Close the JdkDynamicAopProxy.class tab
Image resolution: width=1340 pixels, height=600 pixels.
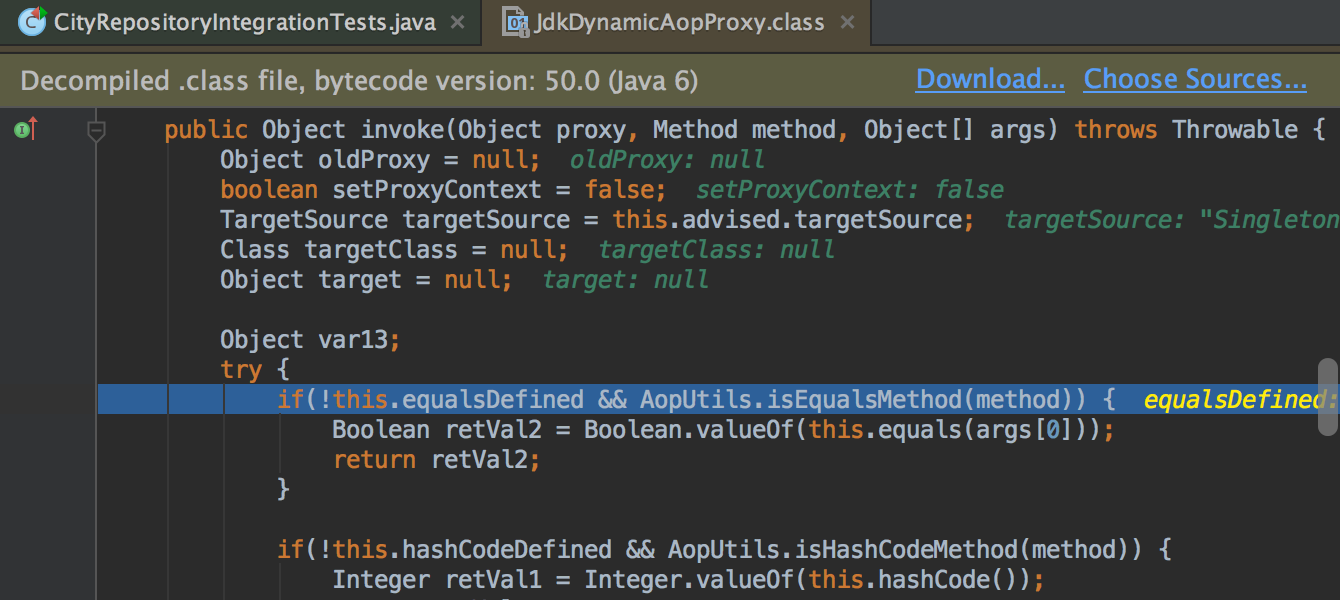click(x=846, y=22)
